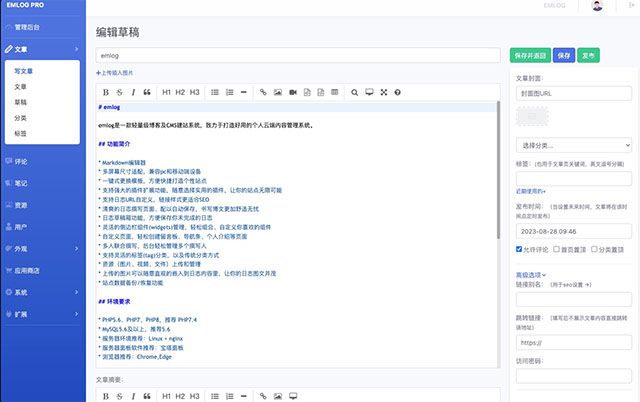Expand 文章 sidebar menu chevron

(x=76, y=49)
